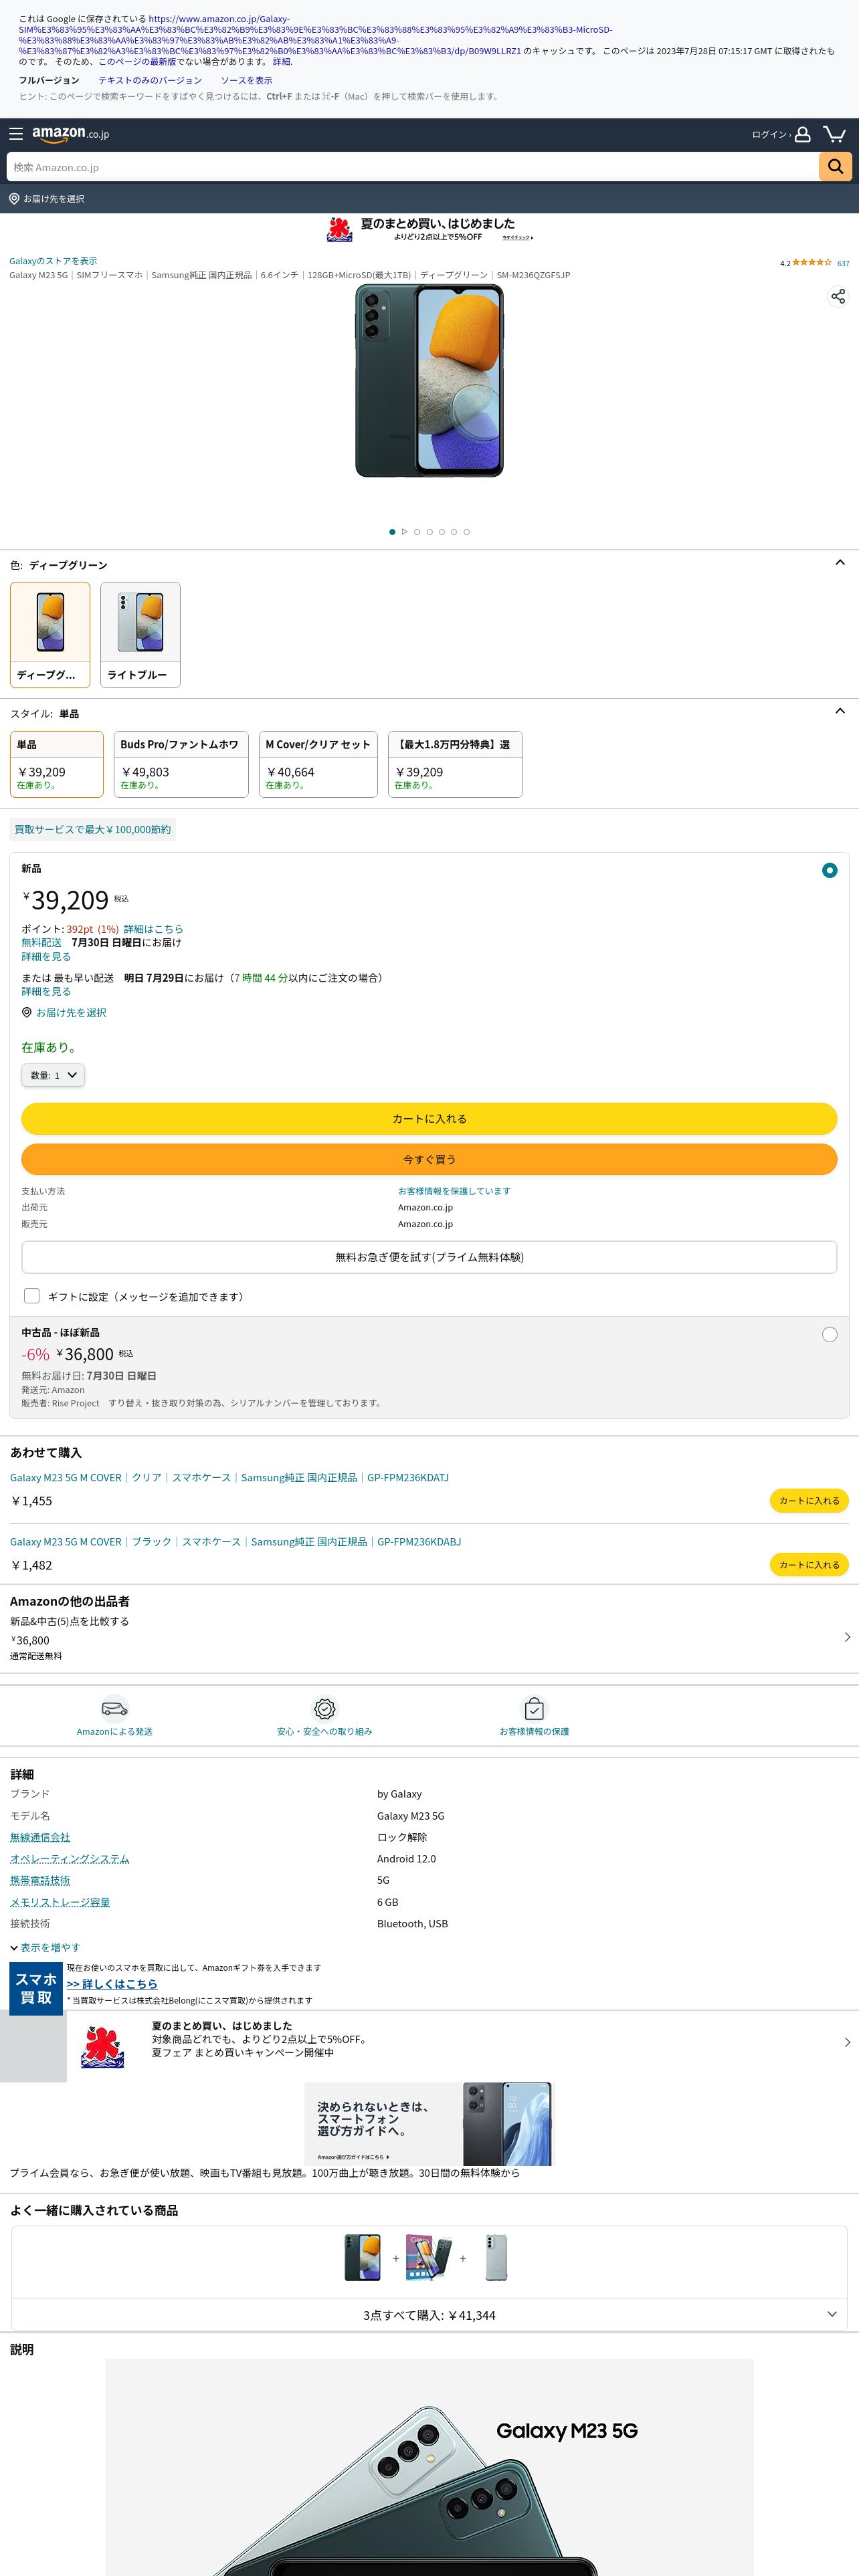Click the スマホ買取 blue badge
The width and height of the screenshot is (859, 2576).
click(36, 1988)
